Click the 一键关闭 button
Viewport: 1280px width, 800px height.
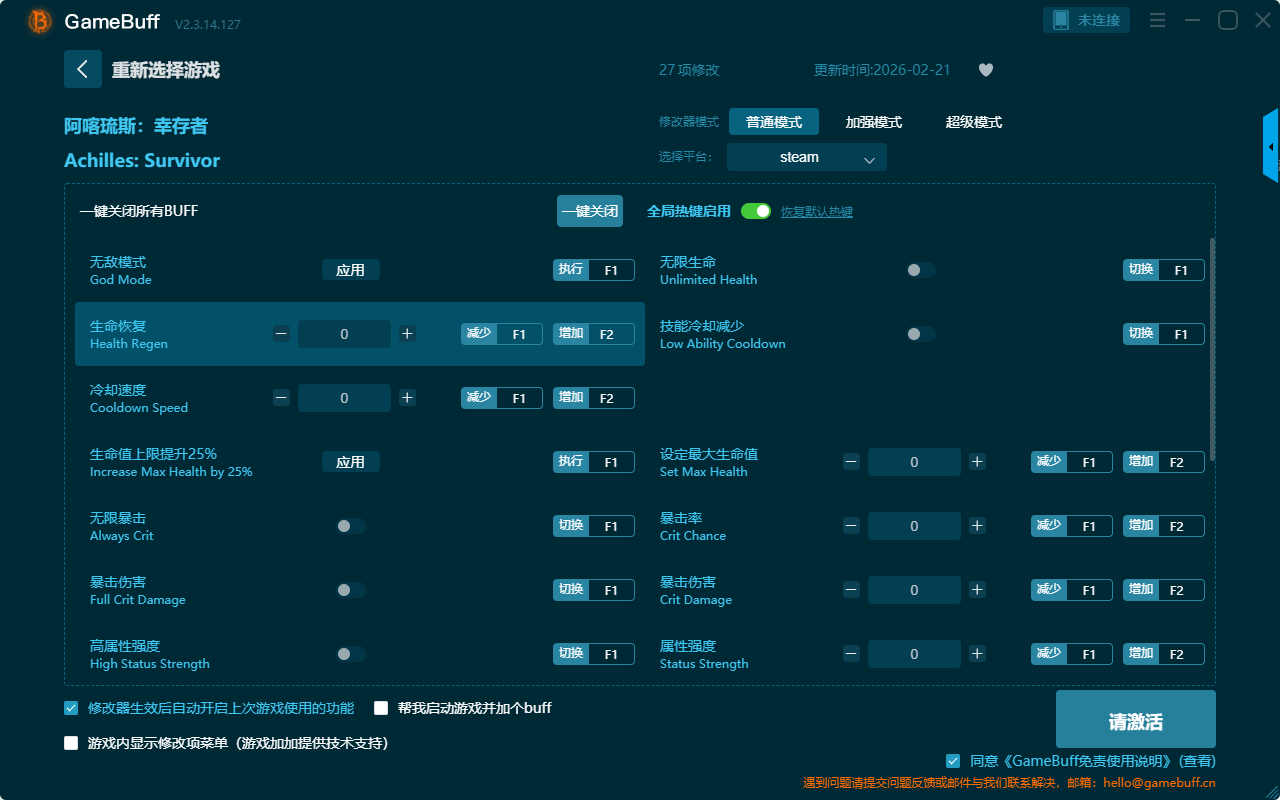[x=590, y=211]
